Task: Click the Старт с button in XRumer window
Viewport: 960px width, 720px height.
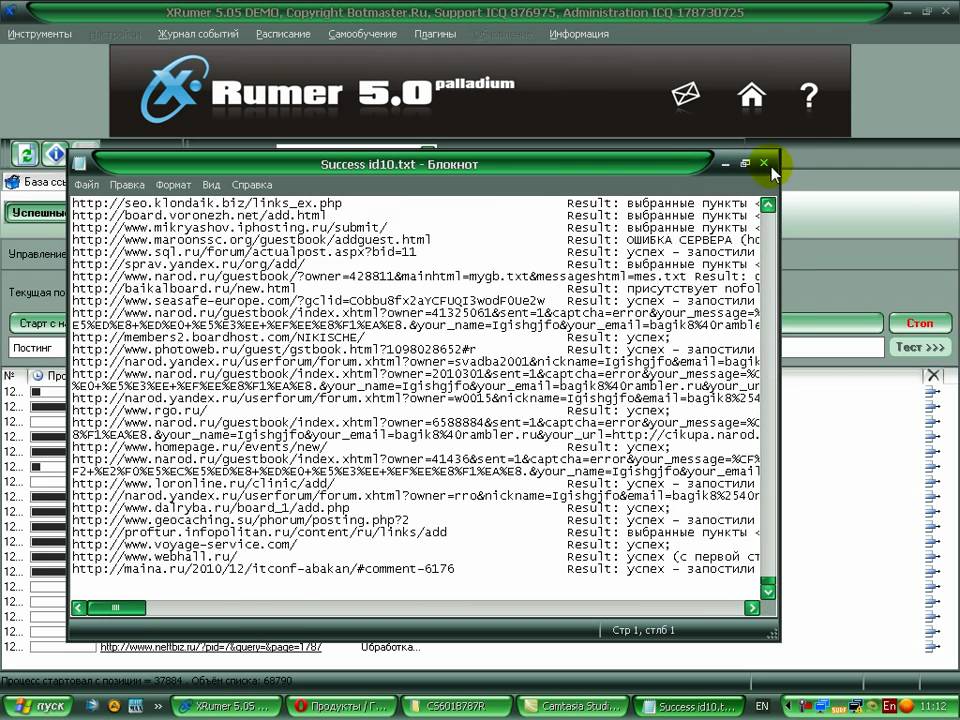Action: pos(39,323)
